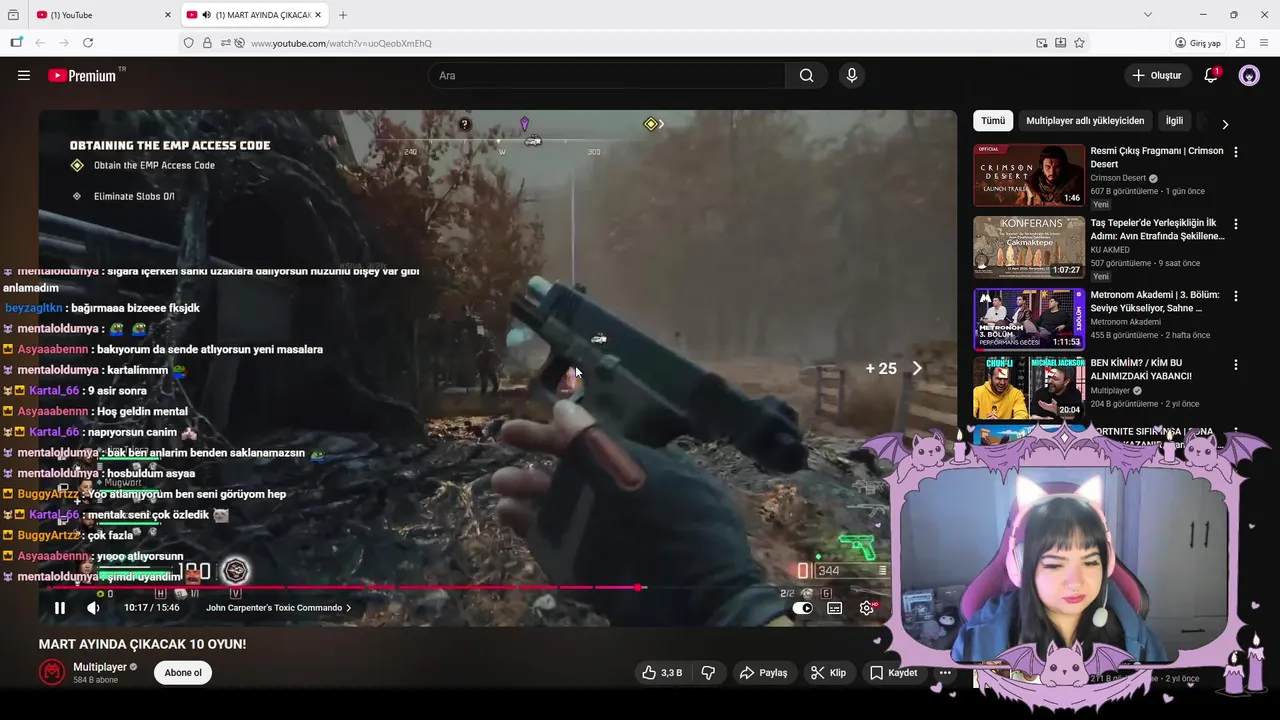1280x720 pixels.
Task: Click the browser address bar URL
Action: (x=341, y=43)
